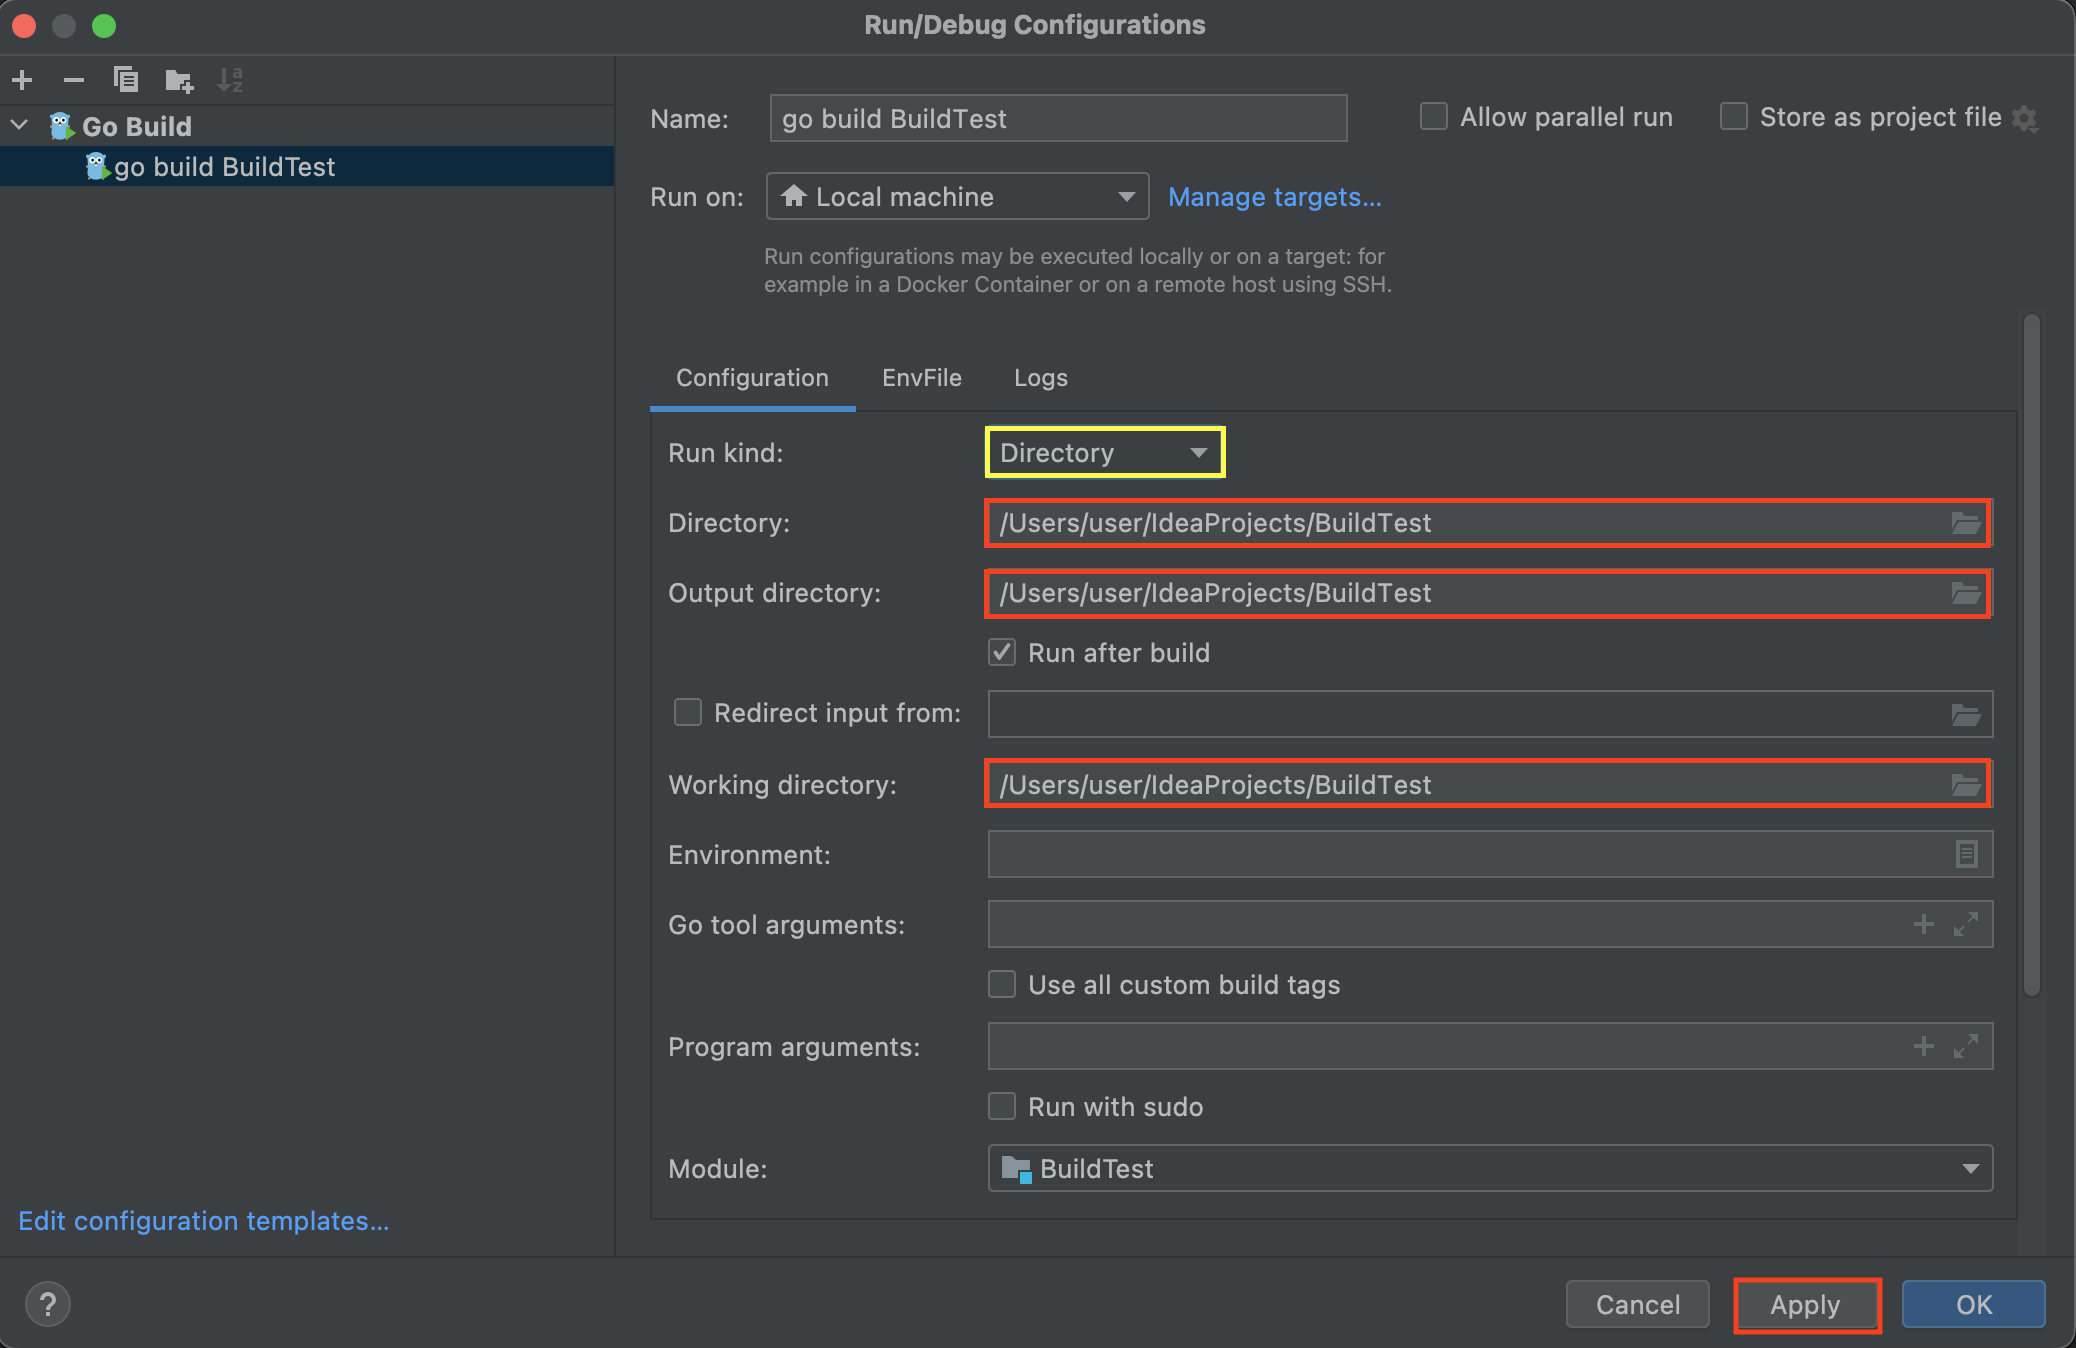The width and height of the screenshot is (2076, 1348).
Task: Browse folder icon in Output directory field
Action: click(1965, 594)
